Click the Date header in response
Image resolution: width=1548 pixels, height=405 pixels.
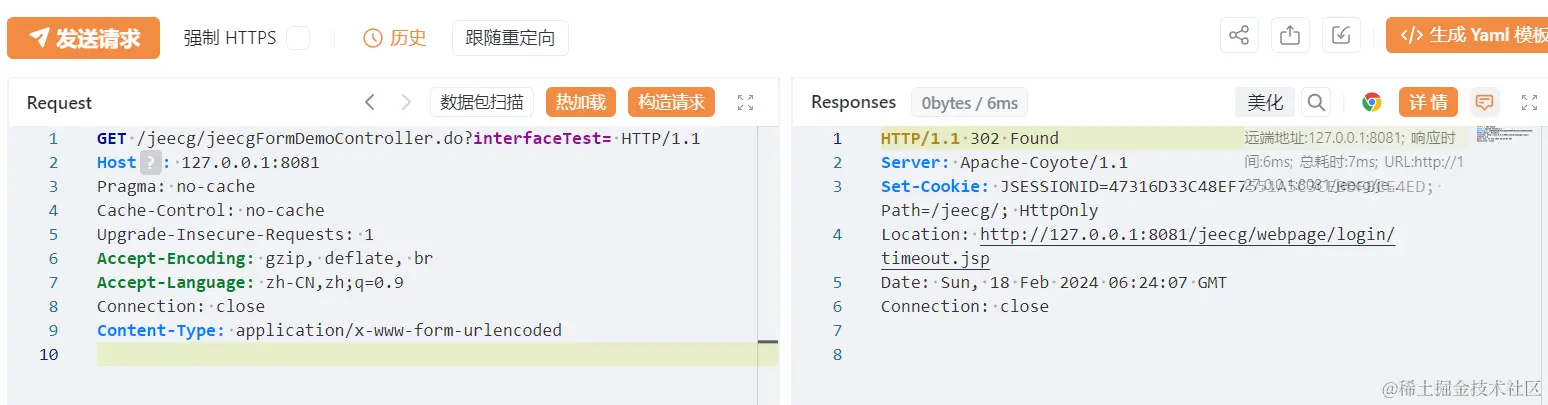pos(1053,282)
